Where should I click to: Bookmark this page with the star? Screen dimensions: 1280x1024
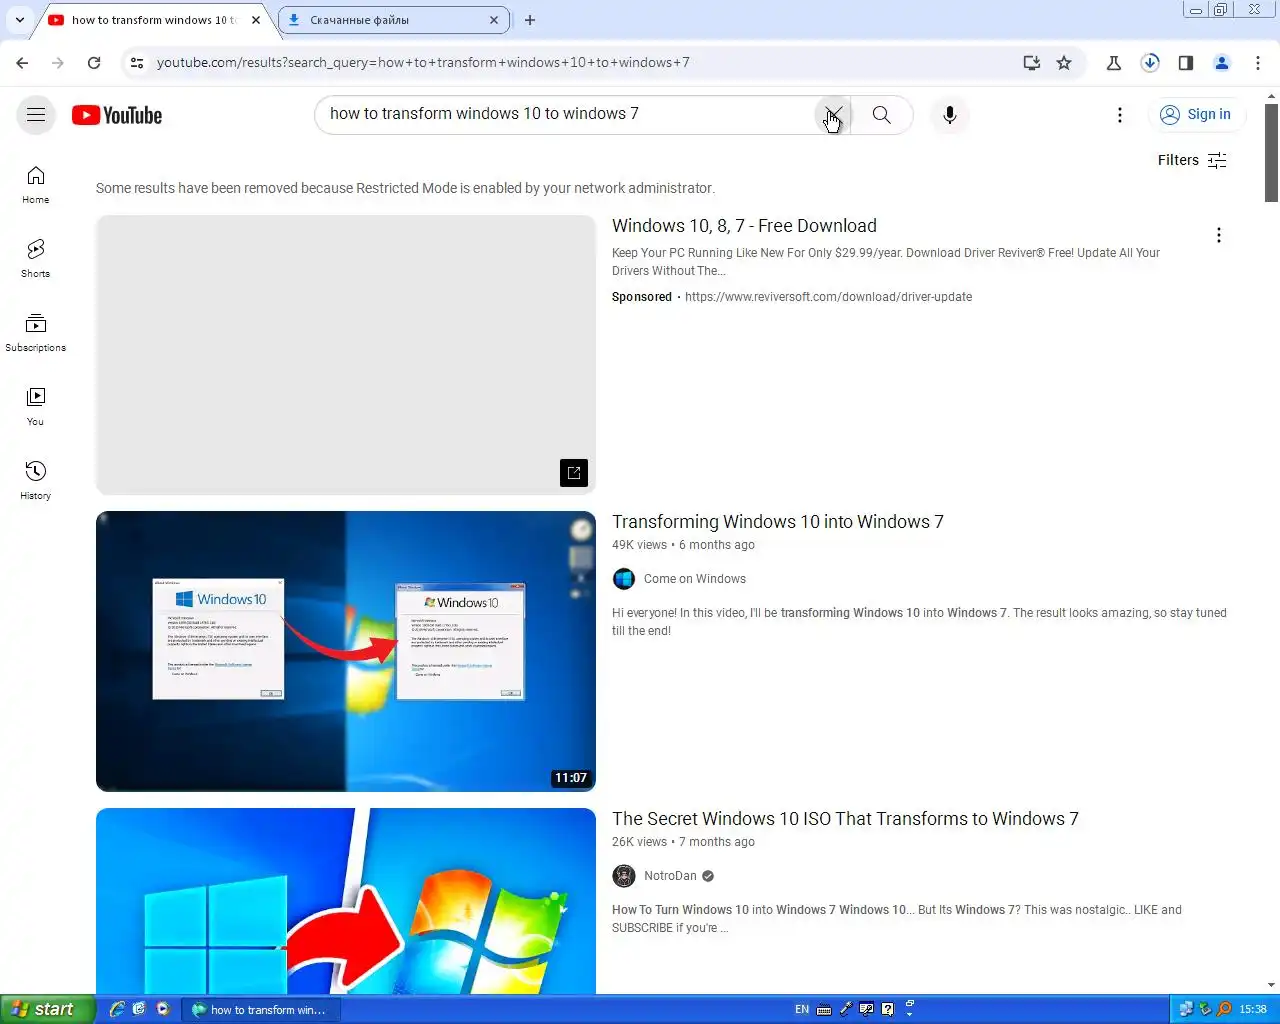[1064, 63]
